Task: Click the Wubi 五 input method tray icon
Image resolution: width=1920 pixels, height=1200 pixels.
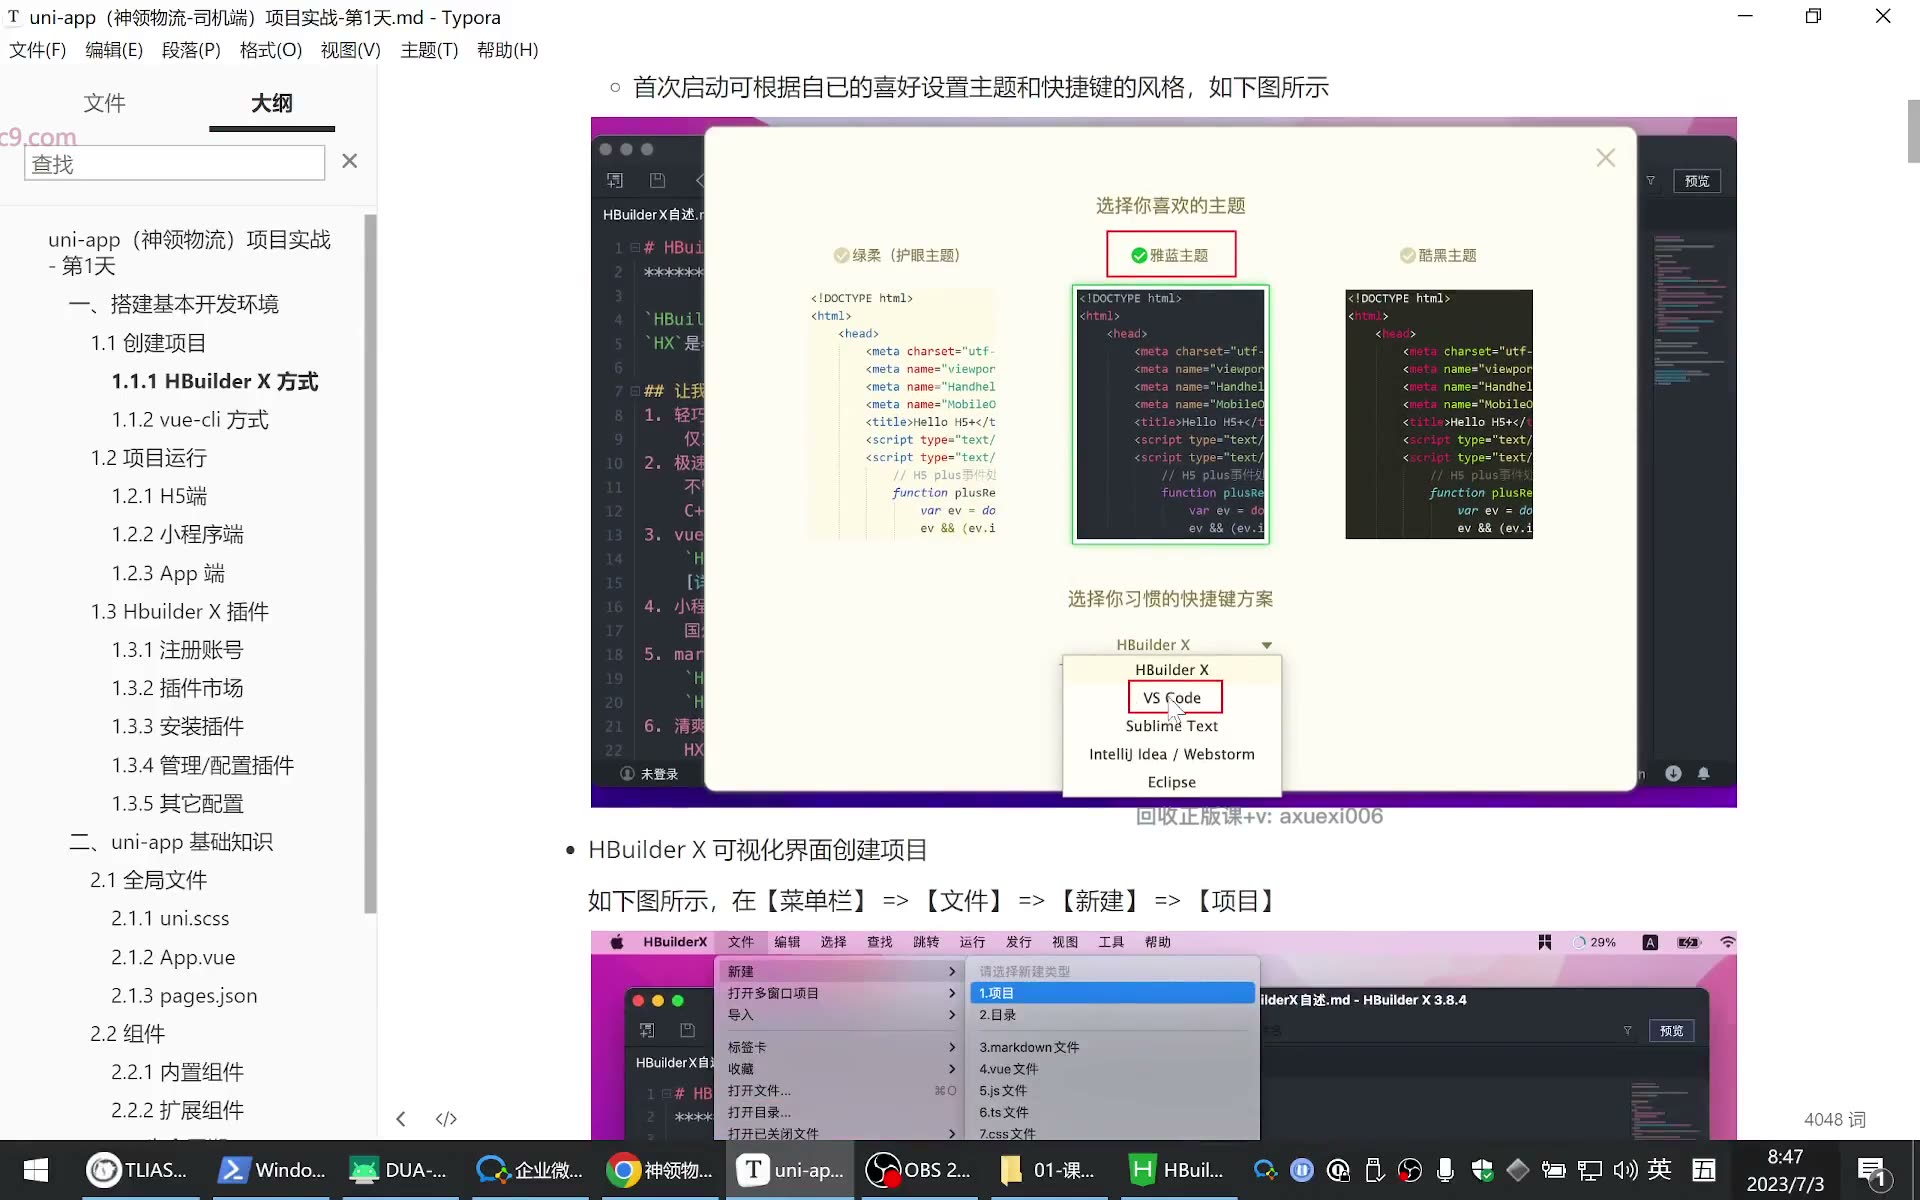Action: [1704, 1170]
